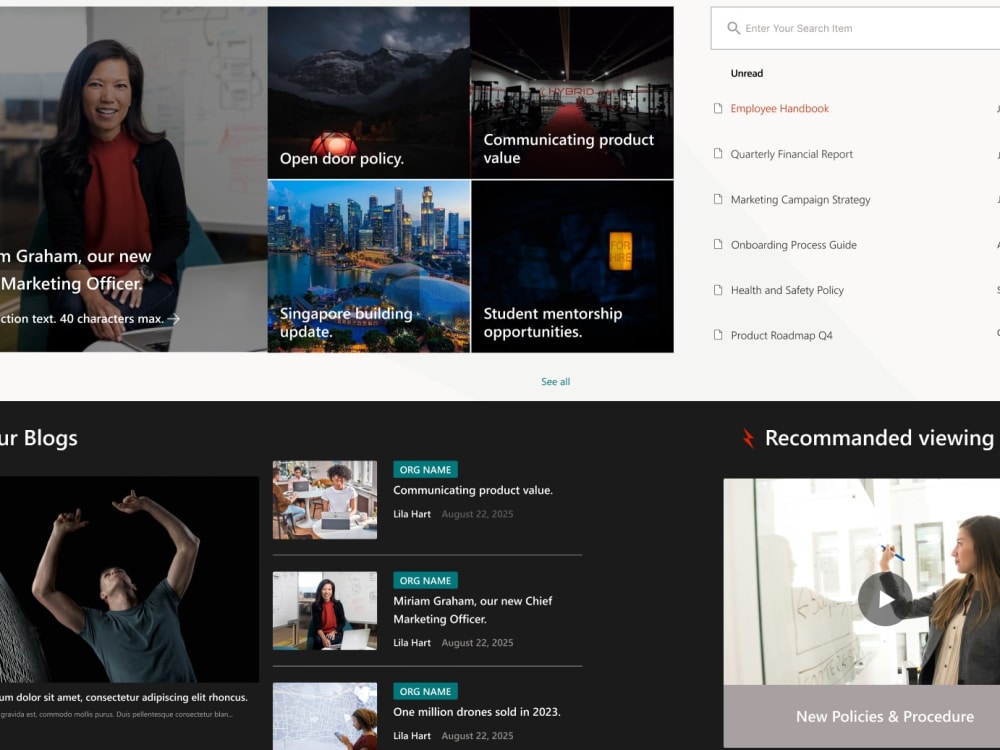
Task: Open Marketing Campaign Strategy document
Action: tap(800, 200)
